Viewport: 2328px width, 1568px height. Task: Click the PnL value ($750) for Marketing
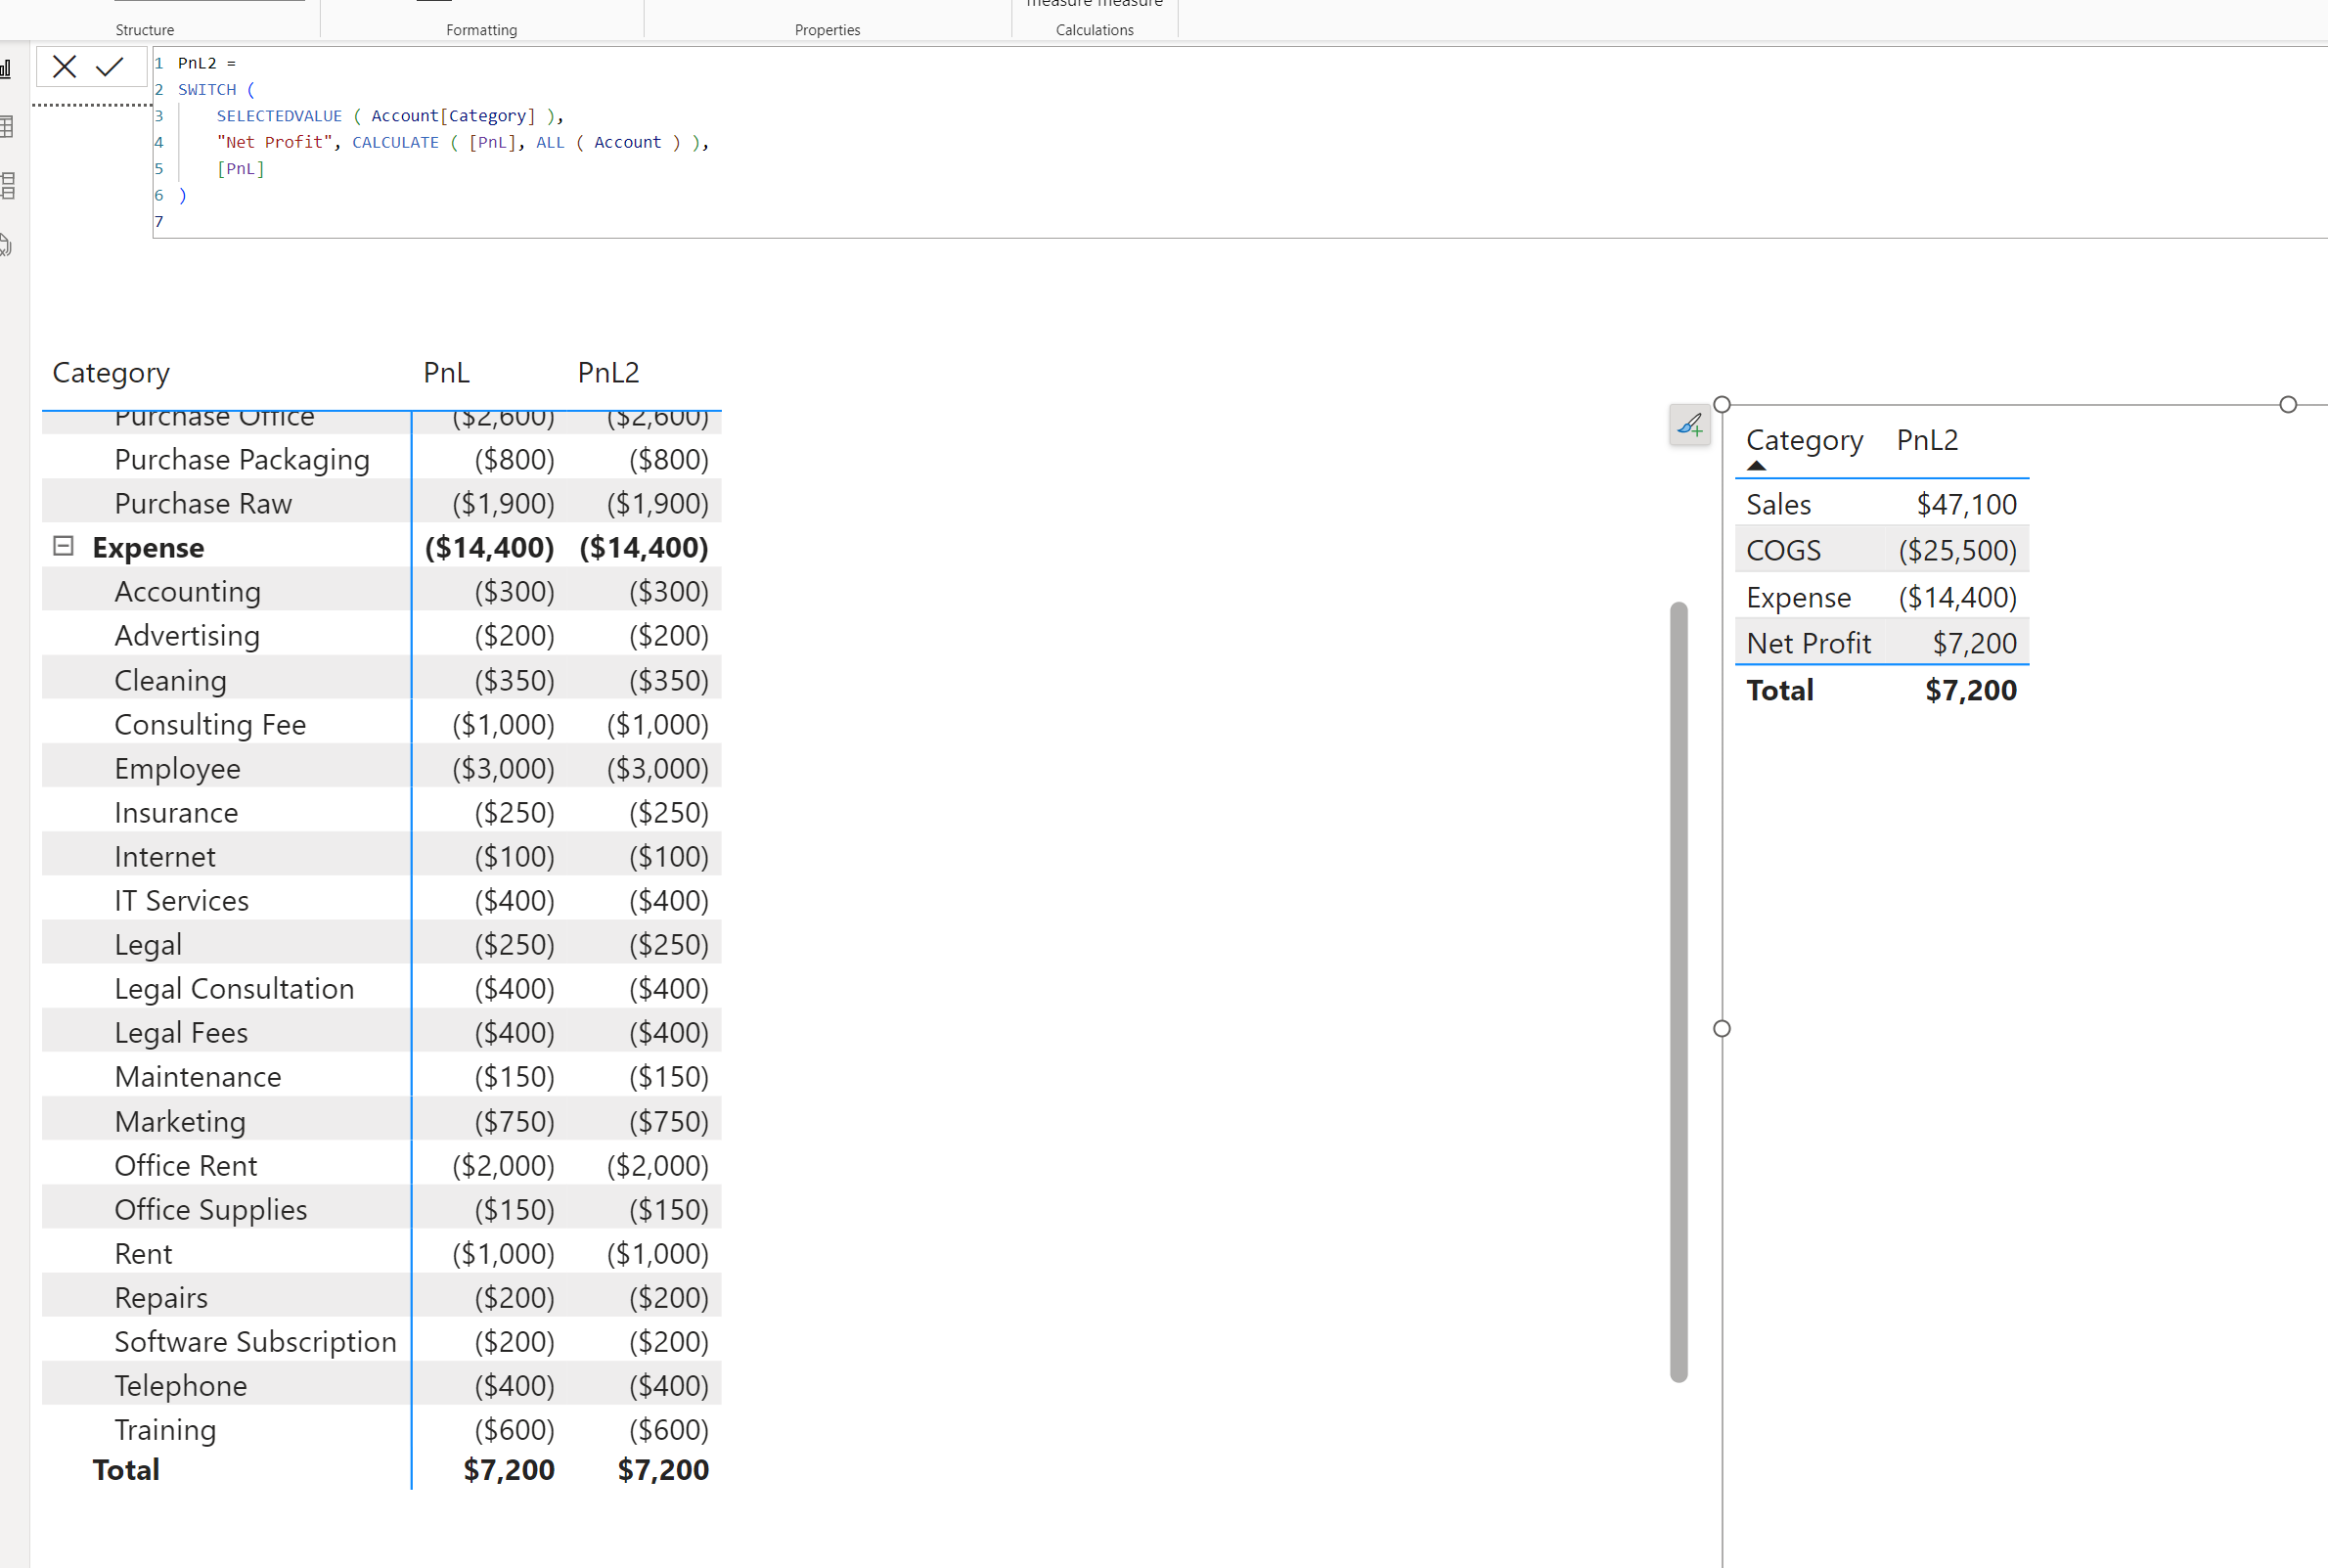point(514,1121)
